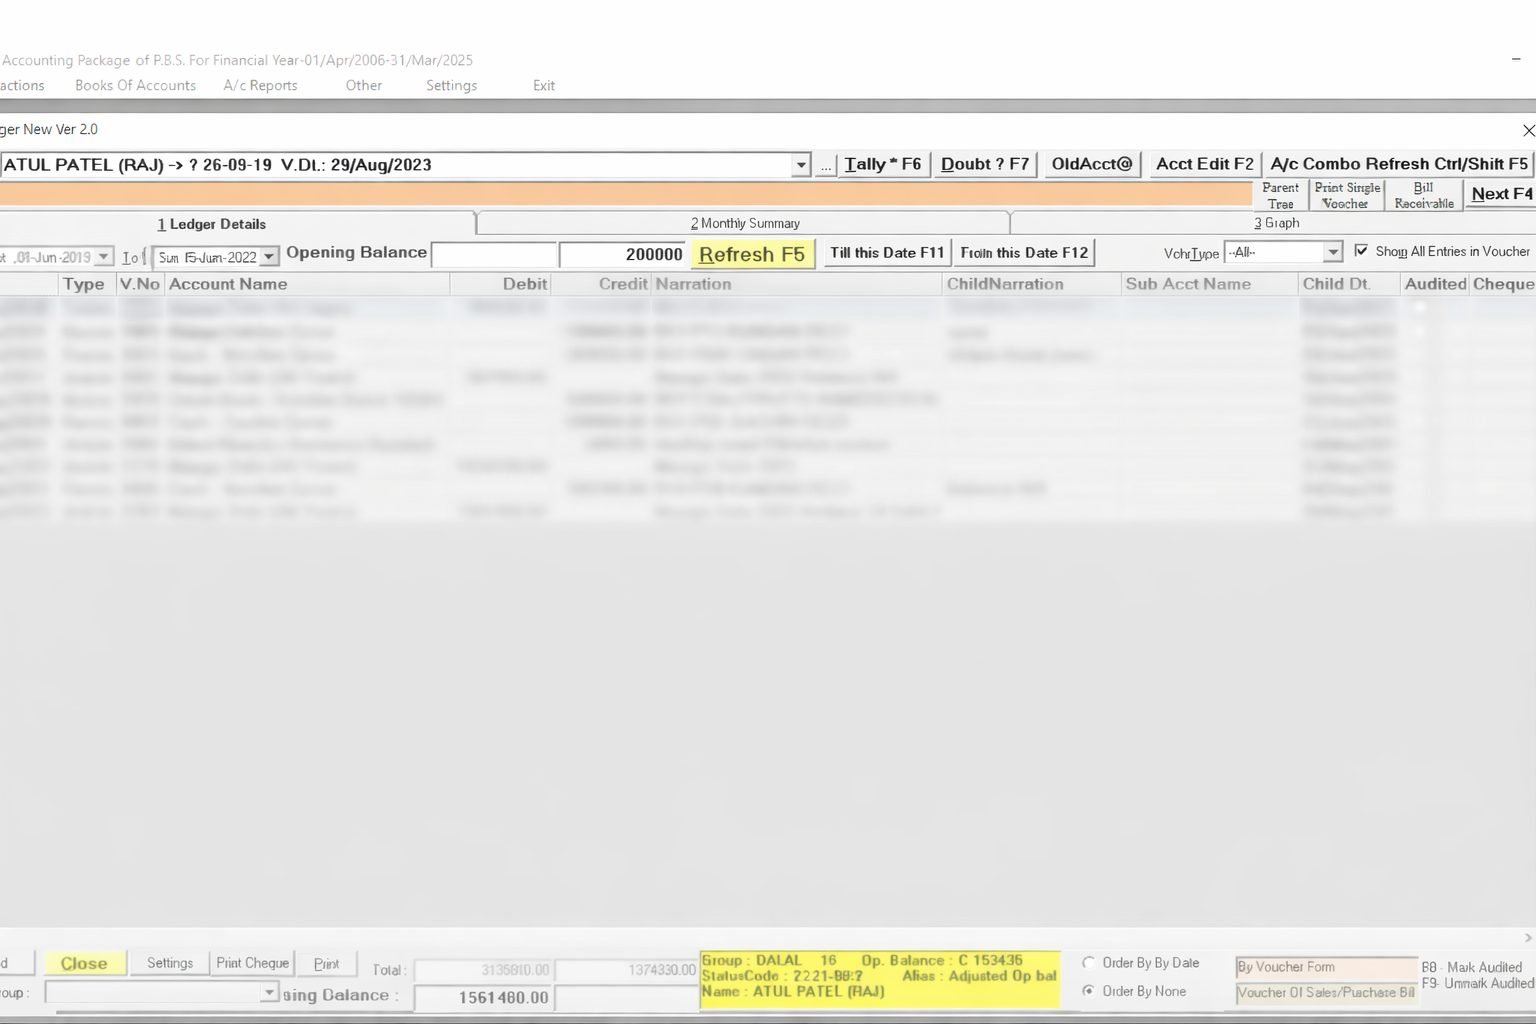Click the horizontal scrollbar right arrow
Image resolution: width=1536 pixels, height=1024 pixels.
coord(1527,937)
